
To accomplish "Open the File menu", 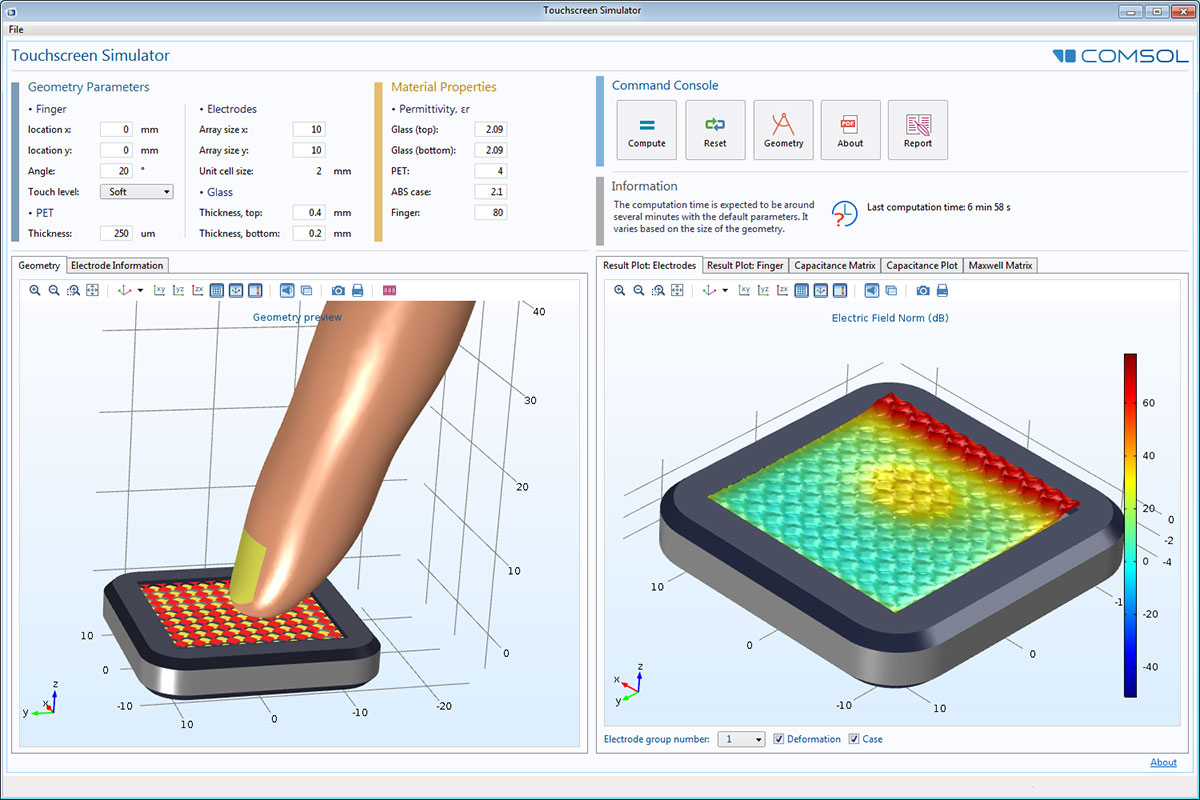I will click(x=16, y=29).
